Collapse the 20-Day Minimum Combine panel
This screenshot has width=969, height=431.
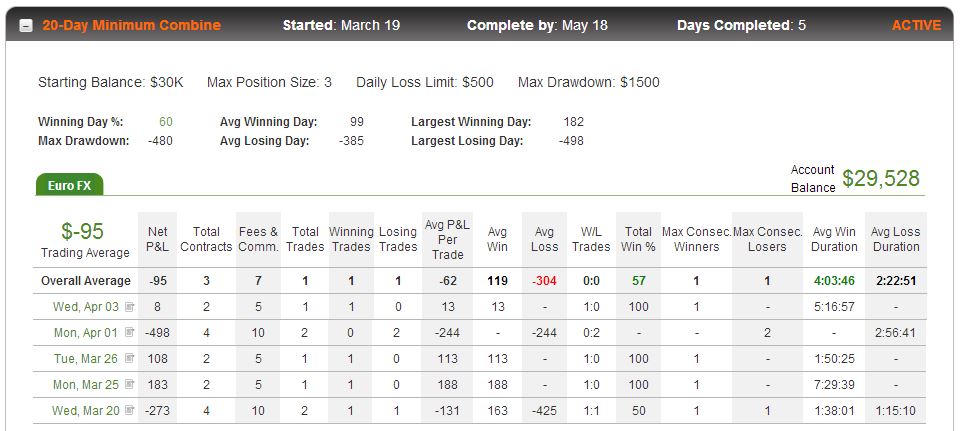coord(26,26)
